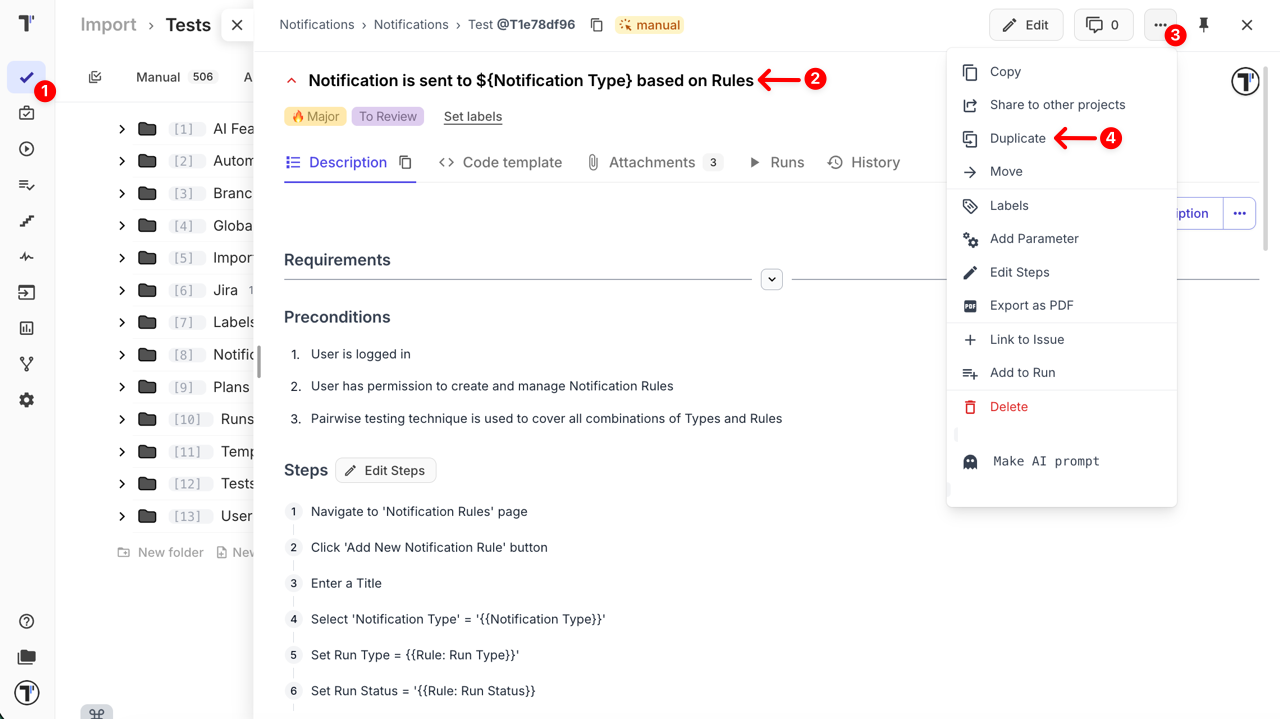Expand the AI Features folder [1]
Viewport: 1280px width, 719px height.
pyautogui.click(x=122, y=129)
